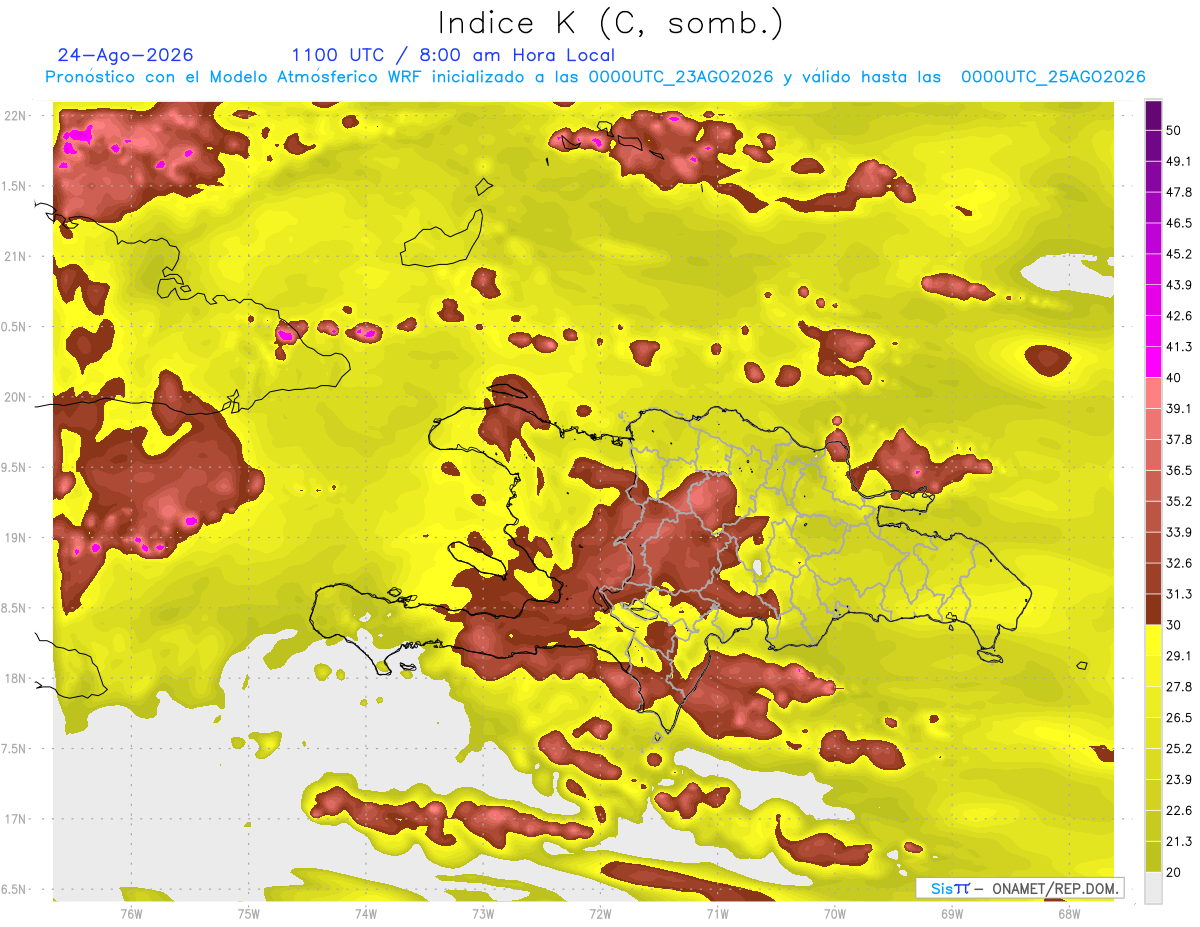Image resolution: width=1200 pixels, height=927 pixels.
Task: Click the '20N' latitude label
Action: [x=16, y=397]
